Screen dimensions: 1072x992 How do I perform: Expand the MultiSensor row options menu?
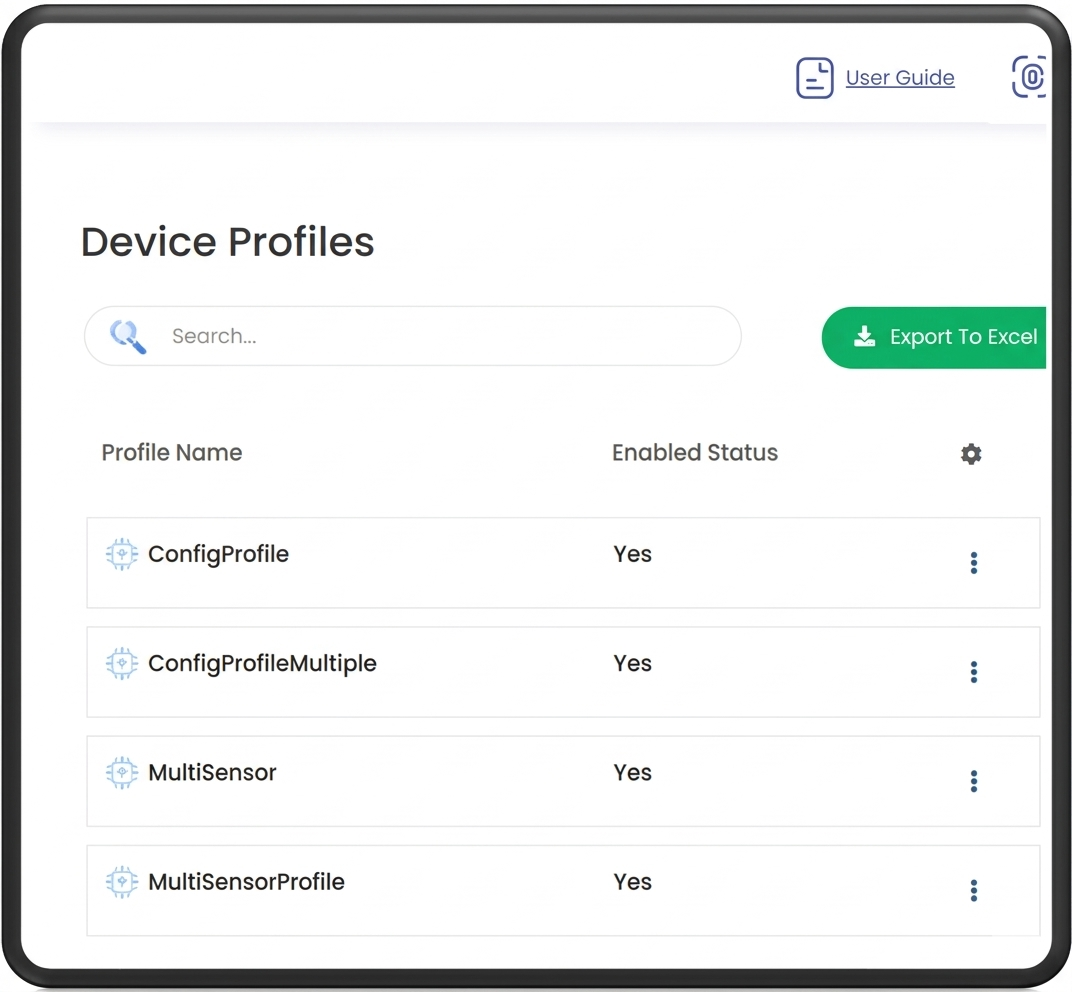tap(973, 781)
